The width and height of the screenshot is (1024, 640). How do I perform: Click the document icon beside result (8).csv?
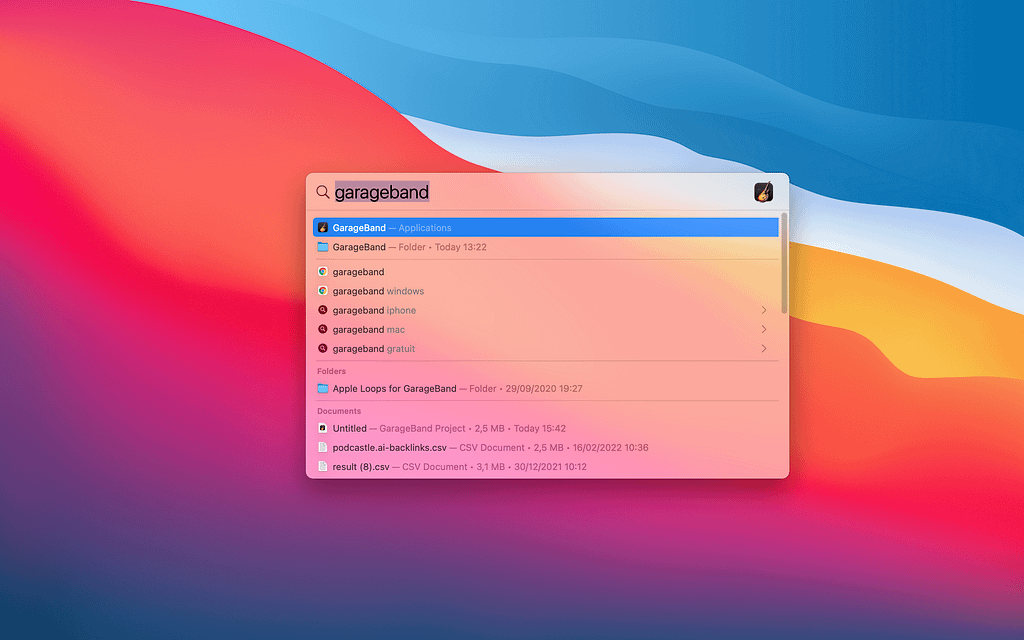pos(323,466)
